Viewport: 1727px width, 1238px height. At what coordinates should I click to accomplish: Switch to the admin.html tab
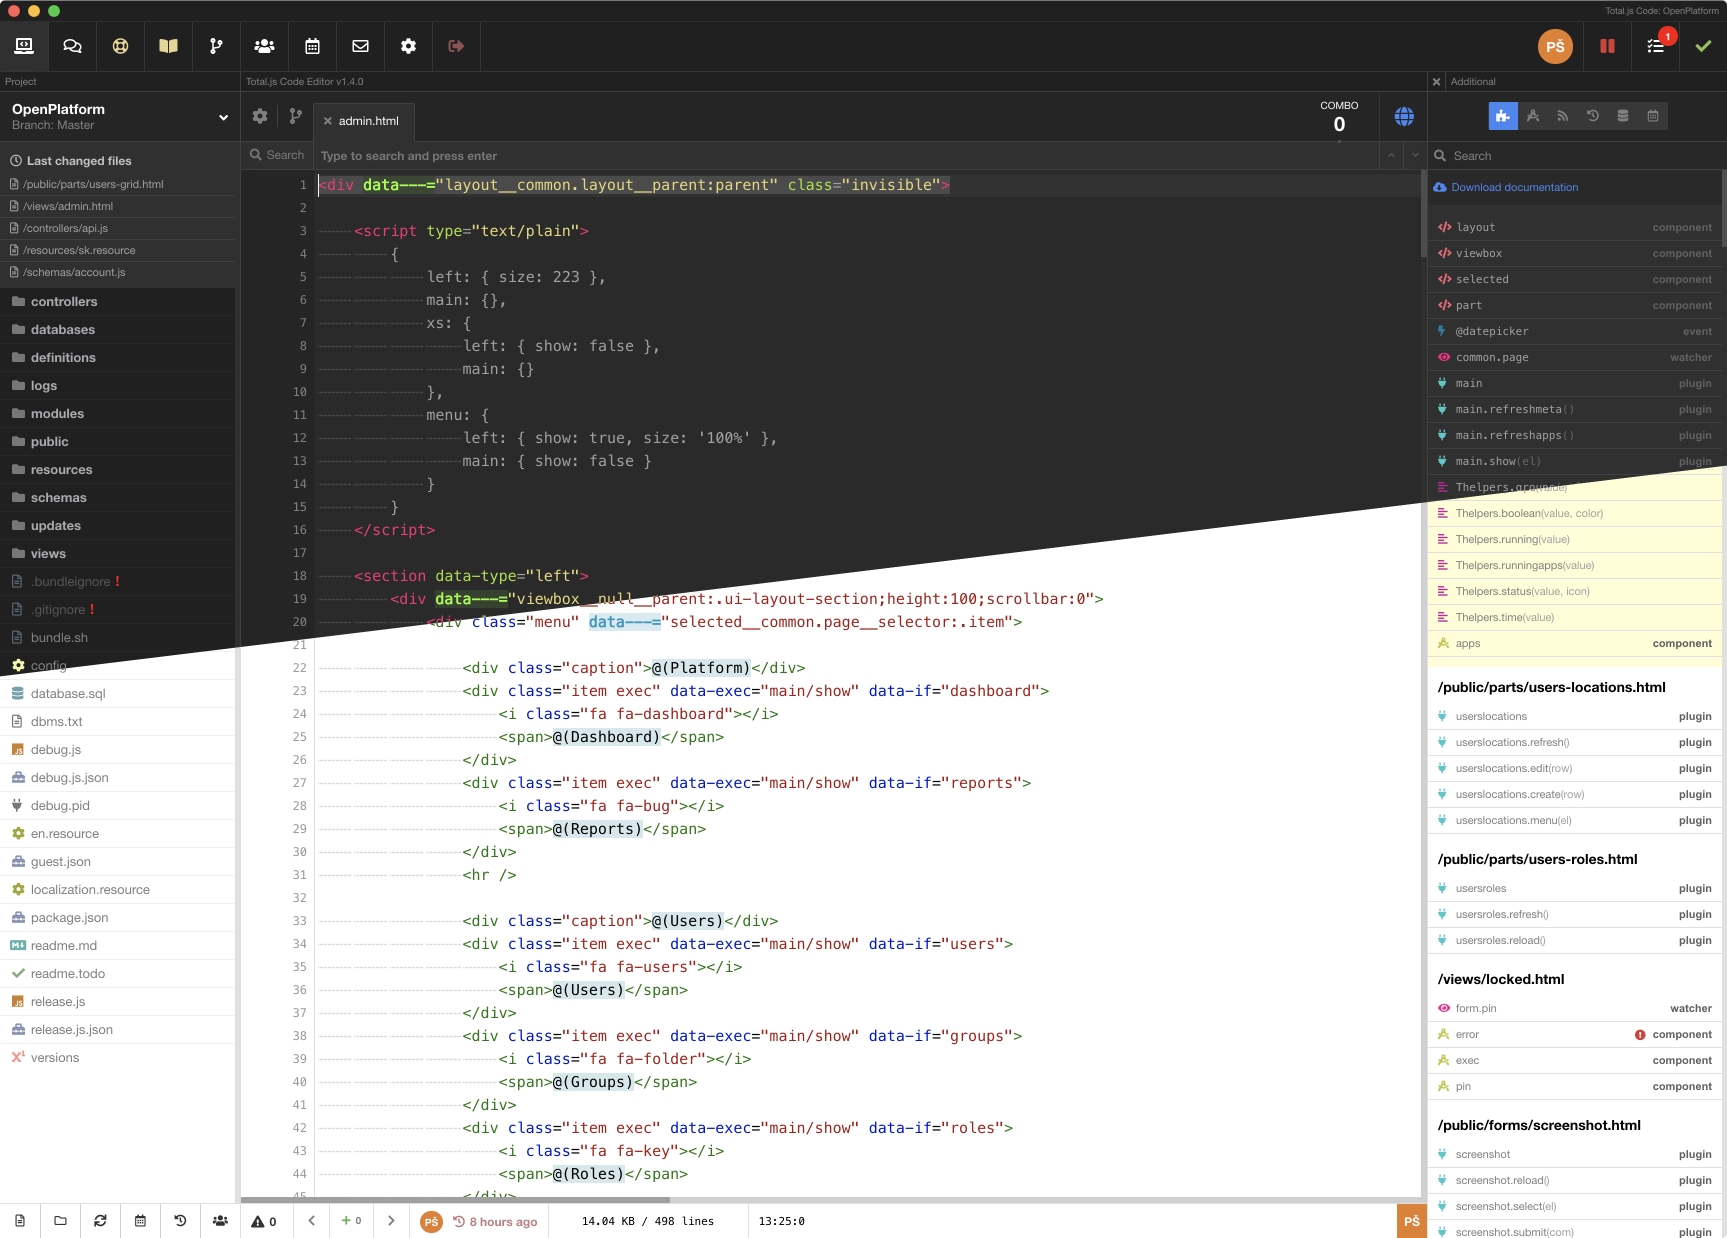click(368, 121)
